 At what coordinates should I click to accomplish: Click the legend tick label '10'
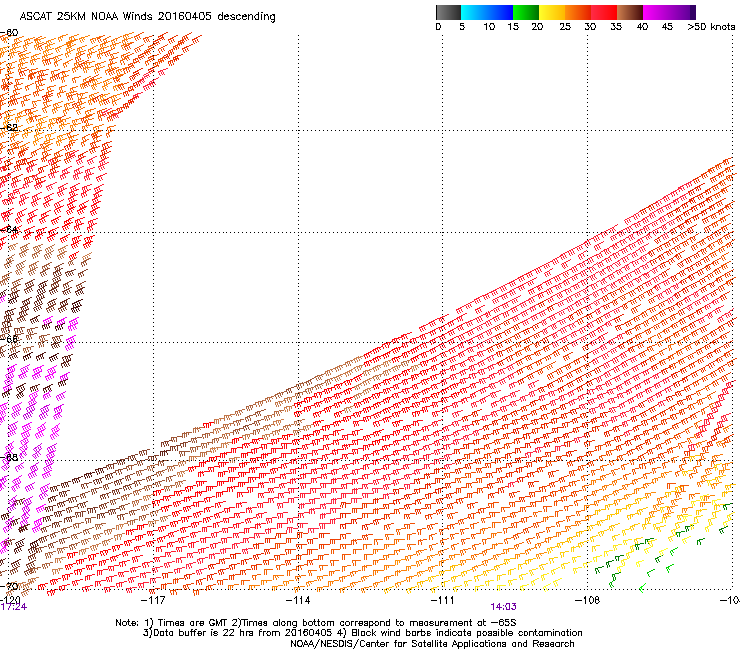(x=489, y=27)
